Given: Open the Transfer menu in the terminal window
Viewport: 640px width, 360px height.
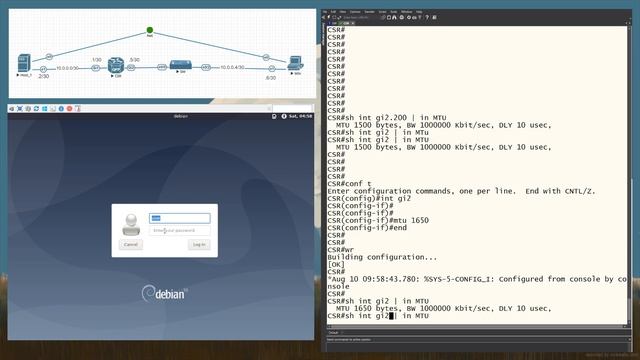Looking at the screenshot, I should [369, 12].
